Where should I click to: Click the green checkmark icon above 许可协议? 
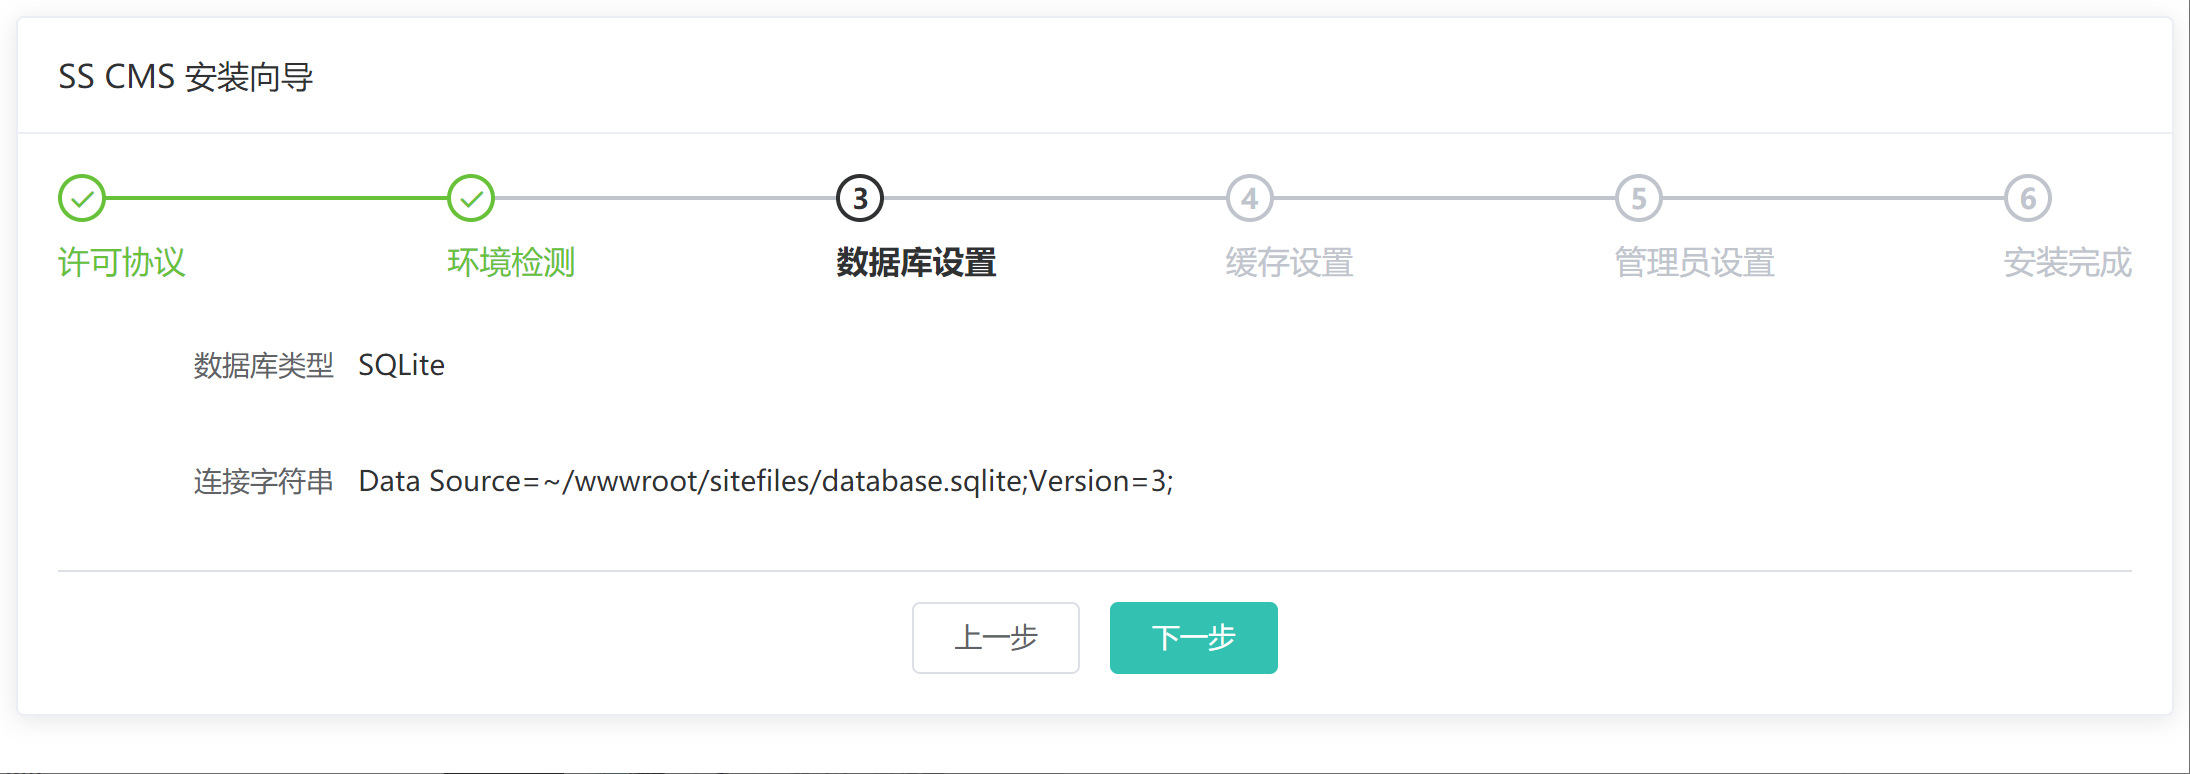82,198
